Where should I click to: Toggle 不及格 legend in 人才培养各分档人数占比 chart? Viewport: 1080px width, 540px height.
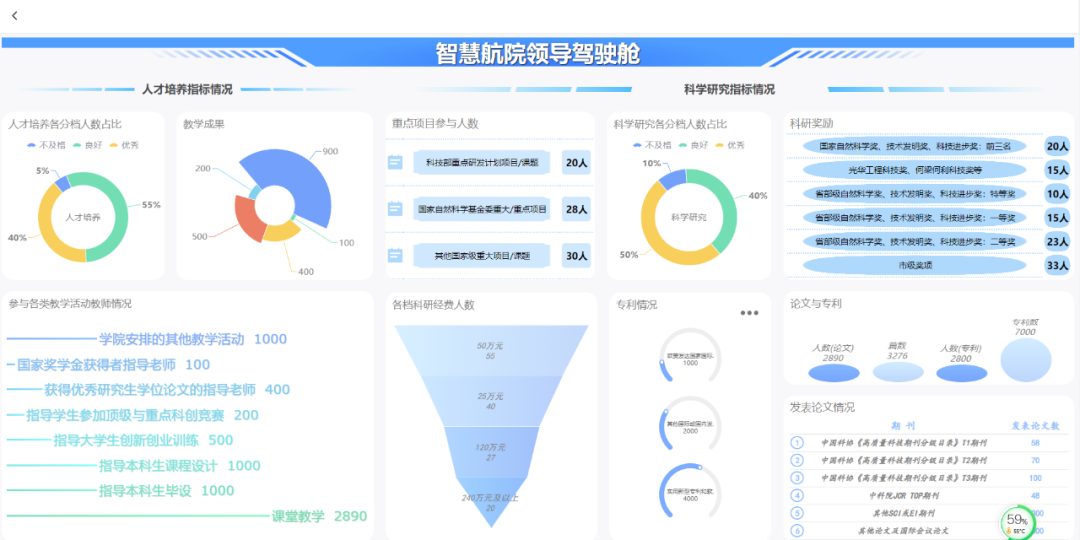[45, 145]
